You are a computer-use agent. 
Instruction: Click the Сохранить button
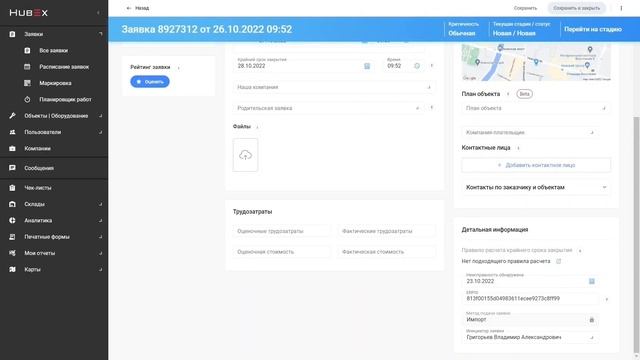[525, 8]
